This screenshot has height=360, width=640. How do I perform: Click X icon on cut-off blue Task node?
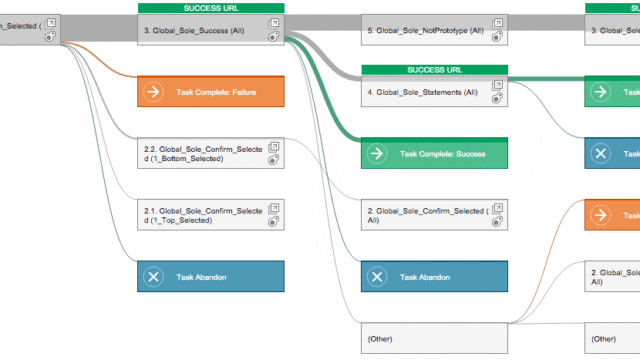click(x=600, y=153)
